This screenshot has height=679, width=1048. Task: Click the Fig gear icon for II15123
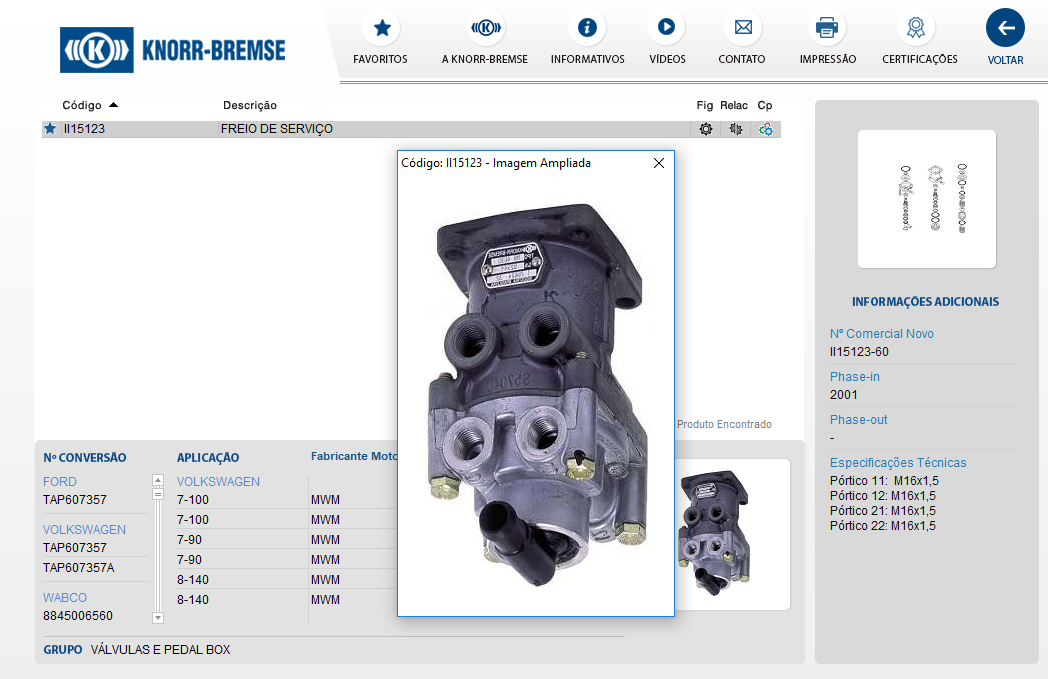pos(706,129)
